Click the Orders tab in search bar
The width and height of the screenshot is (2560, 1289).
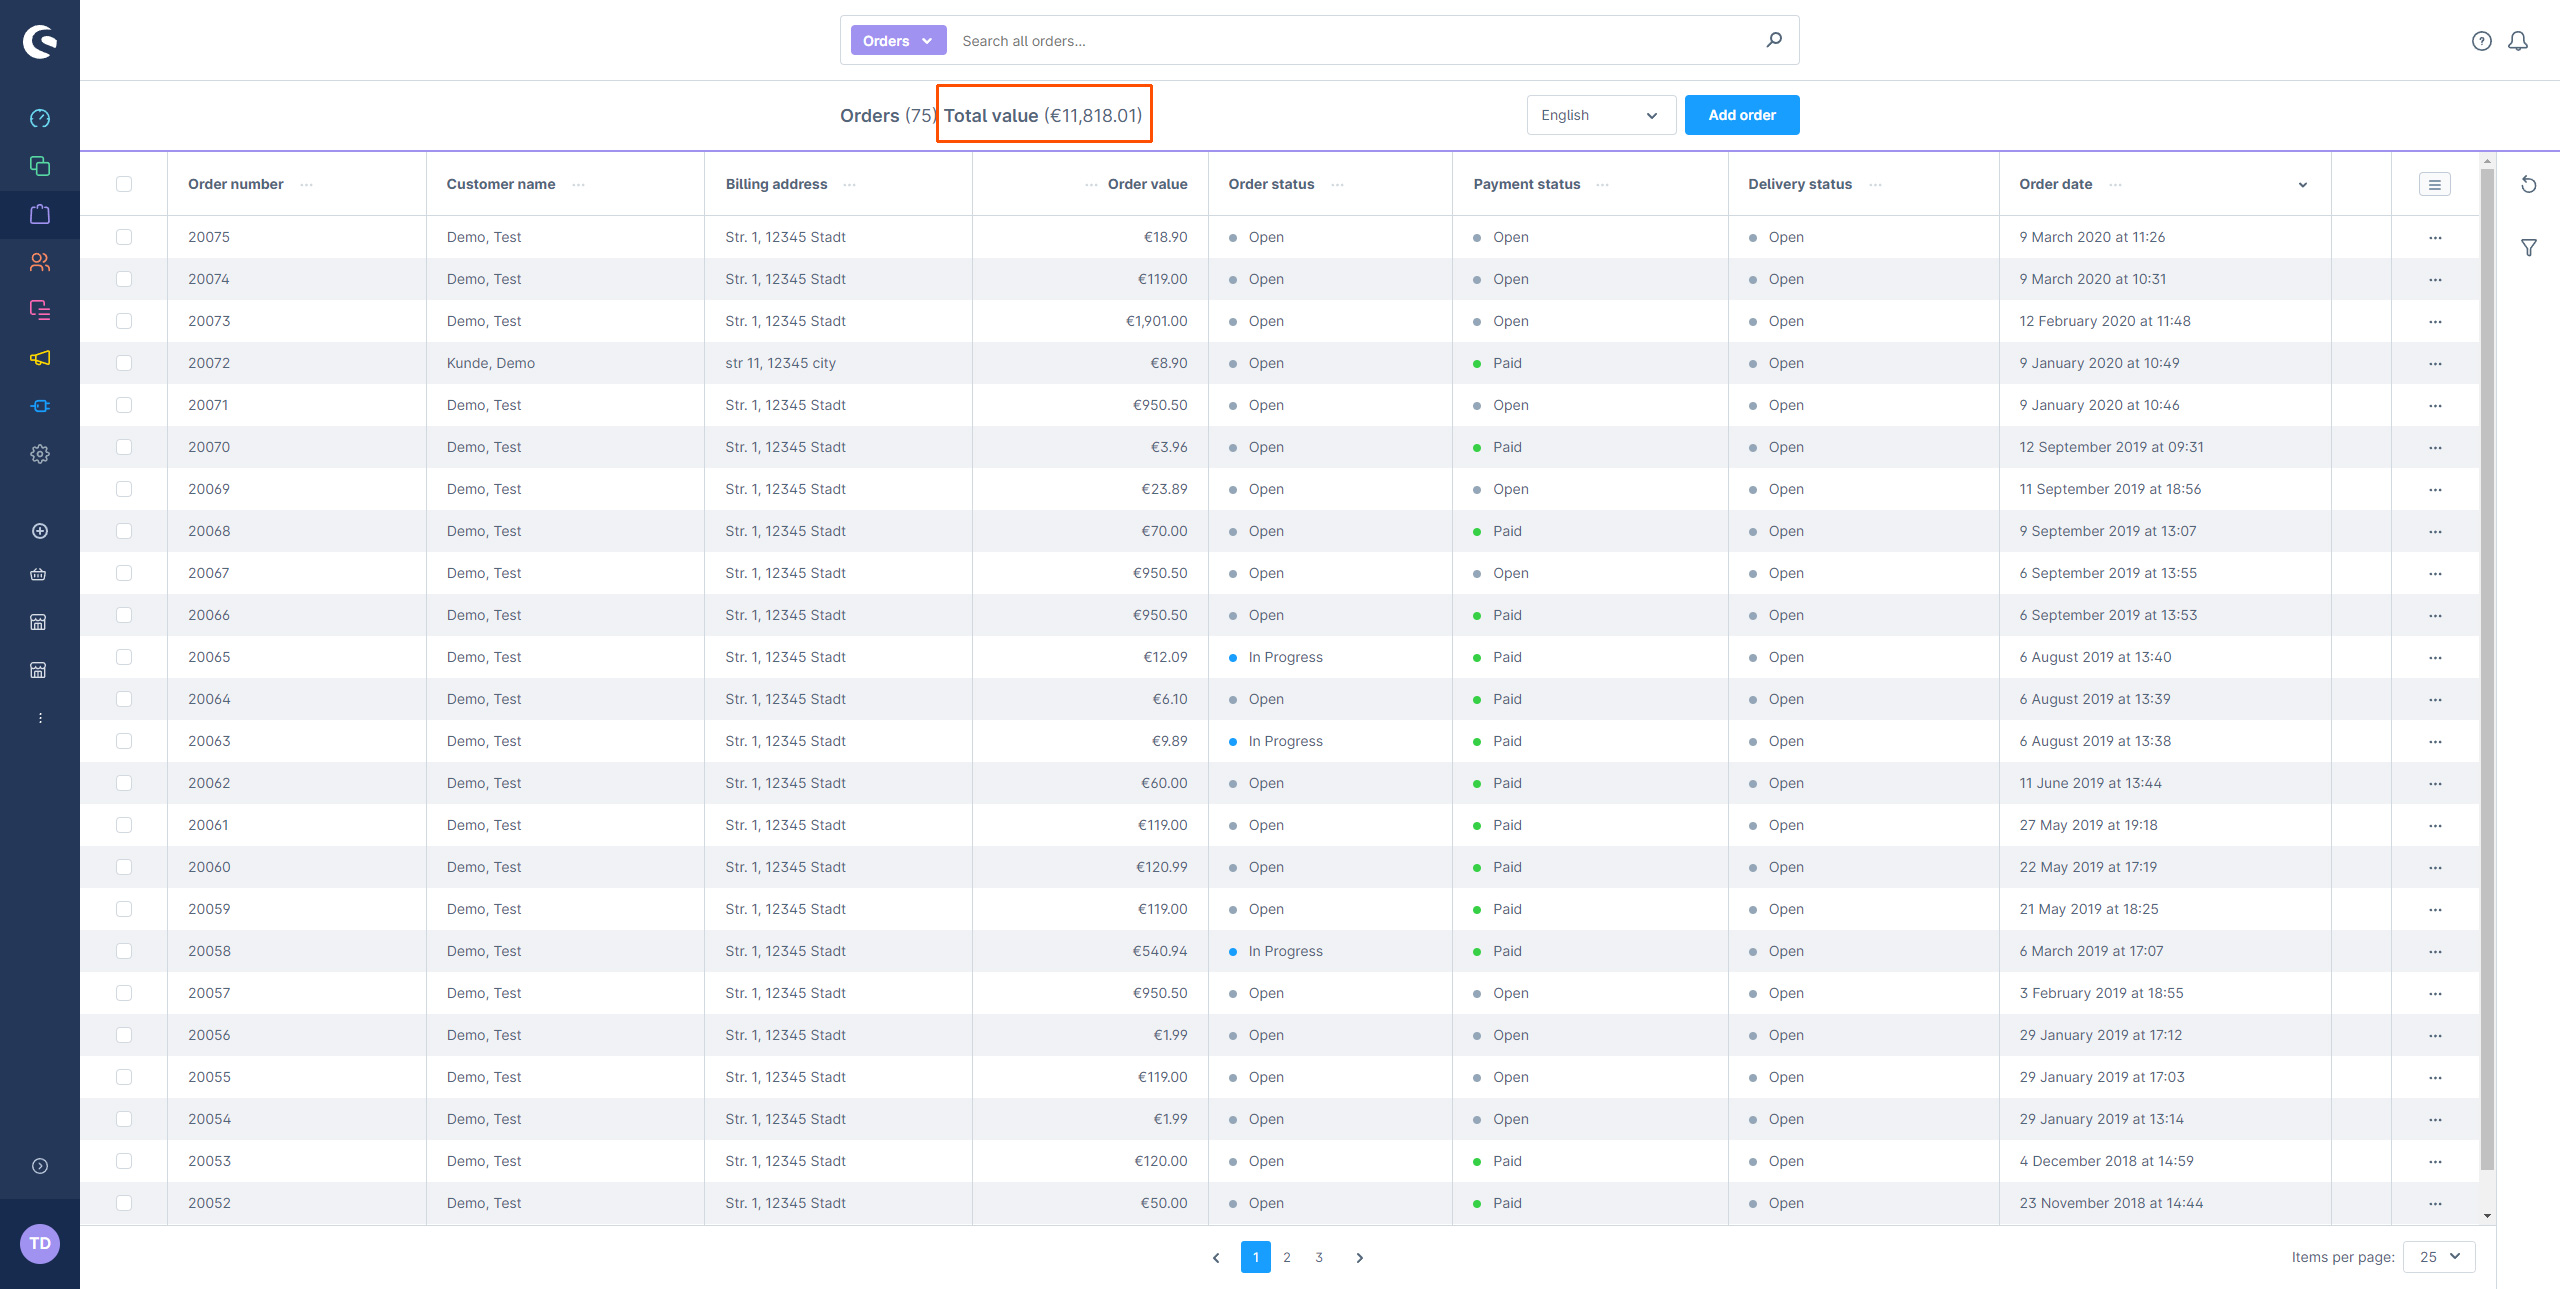click(x=897, y=39)
